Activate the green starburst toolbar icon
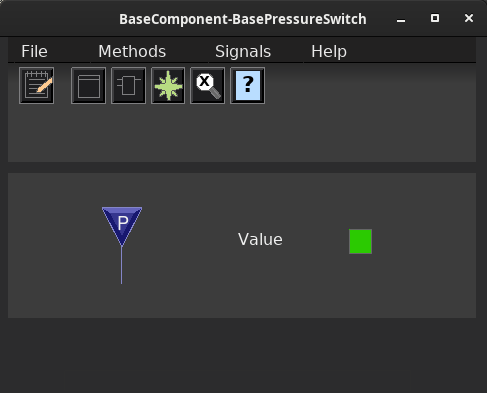This screenshot has height=393, width=487. pos(168,86)
